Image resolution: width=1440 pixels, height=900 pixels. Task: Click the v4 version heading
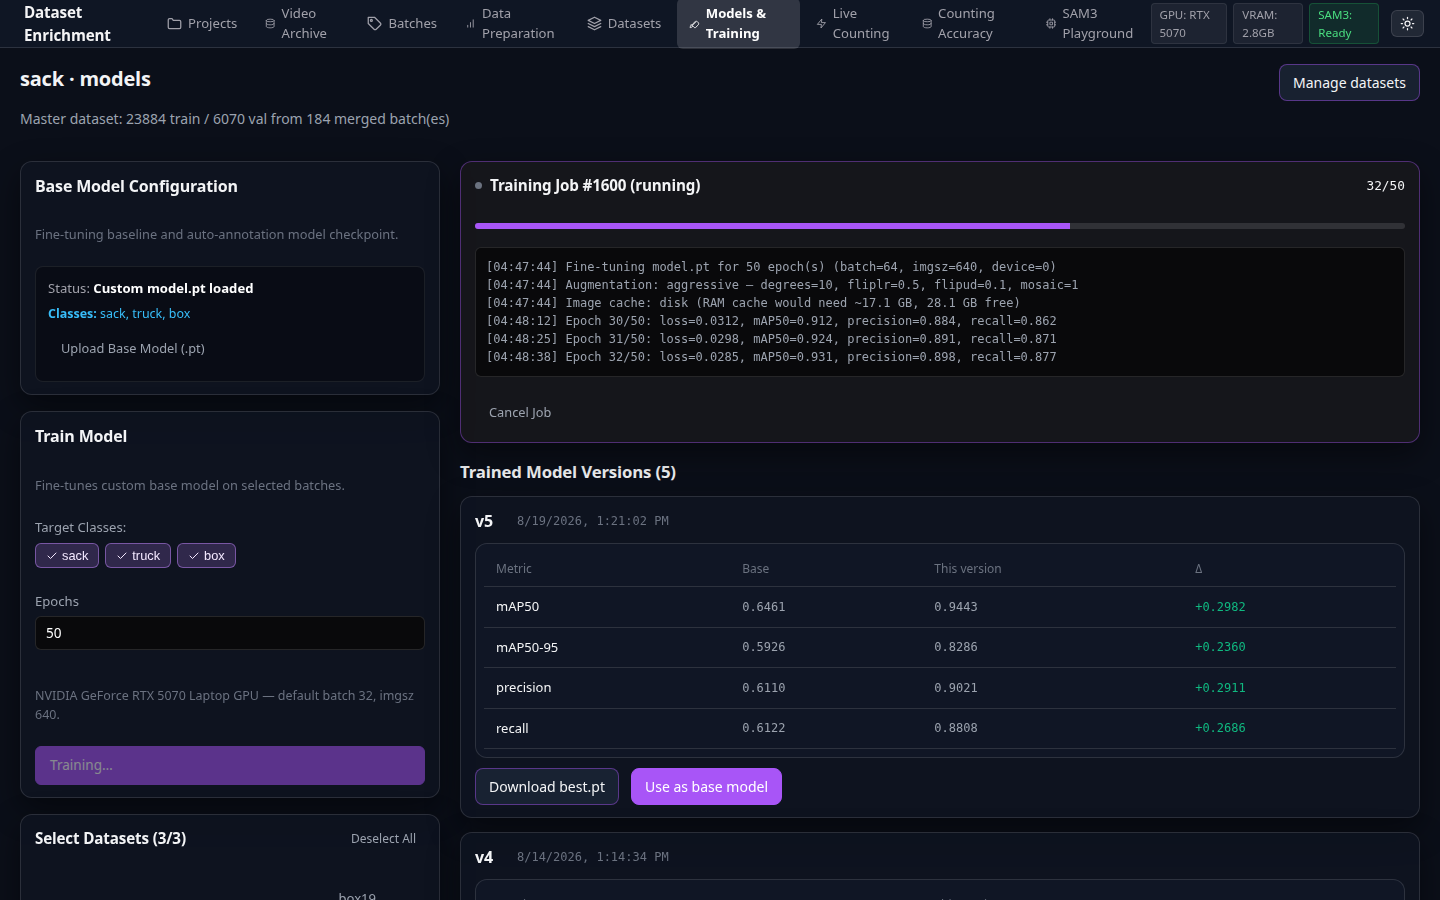[x=484, y=857]
